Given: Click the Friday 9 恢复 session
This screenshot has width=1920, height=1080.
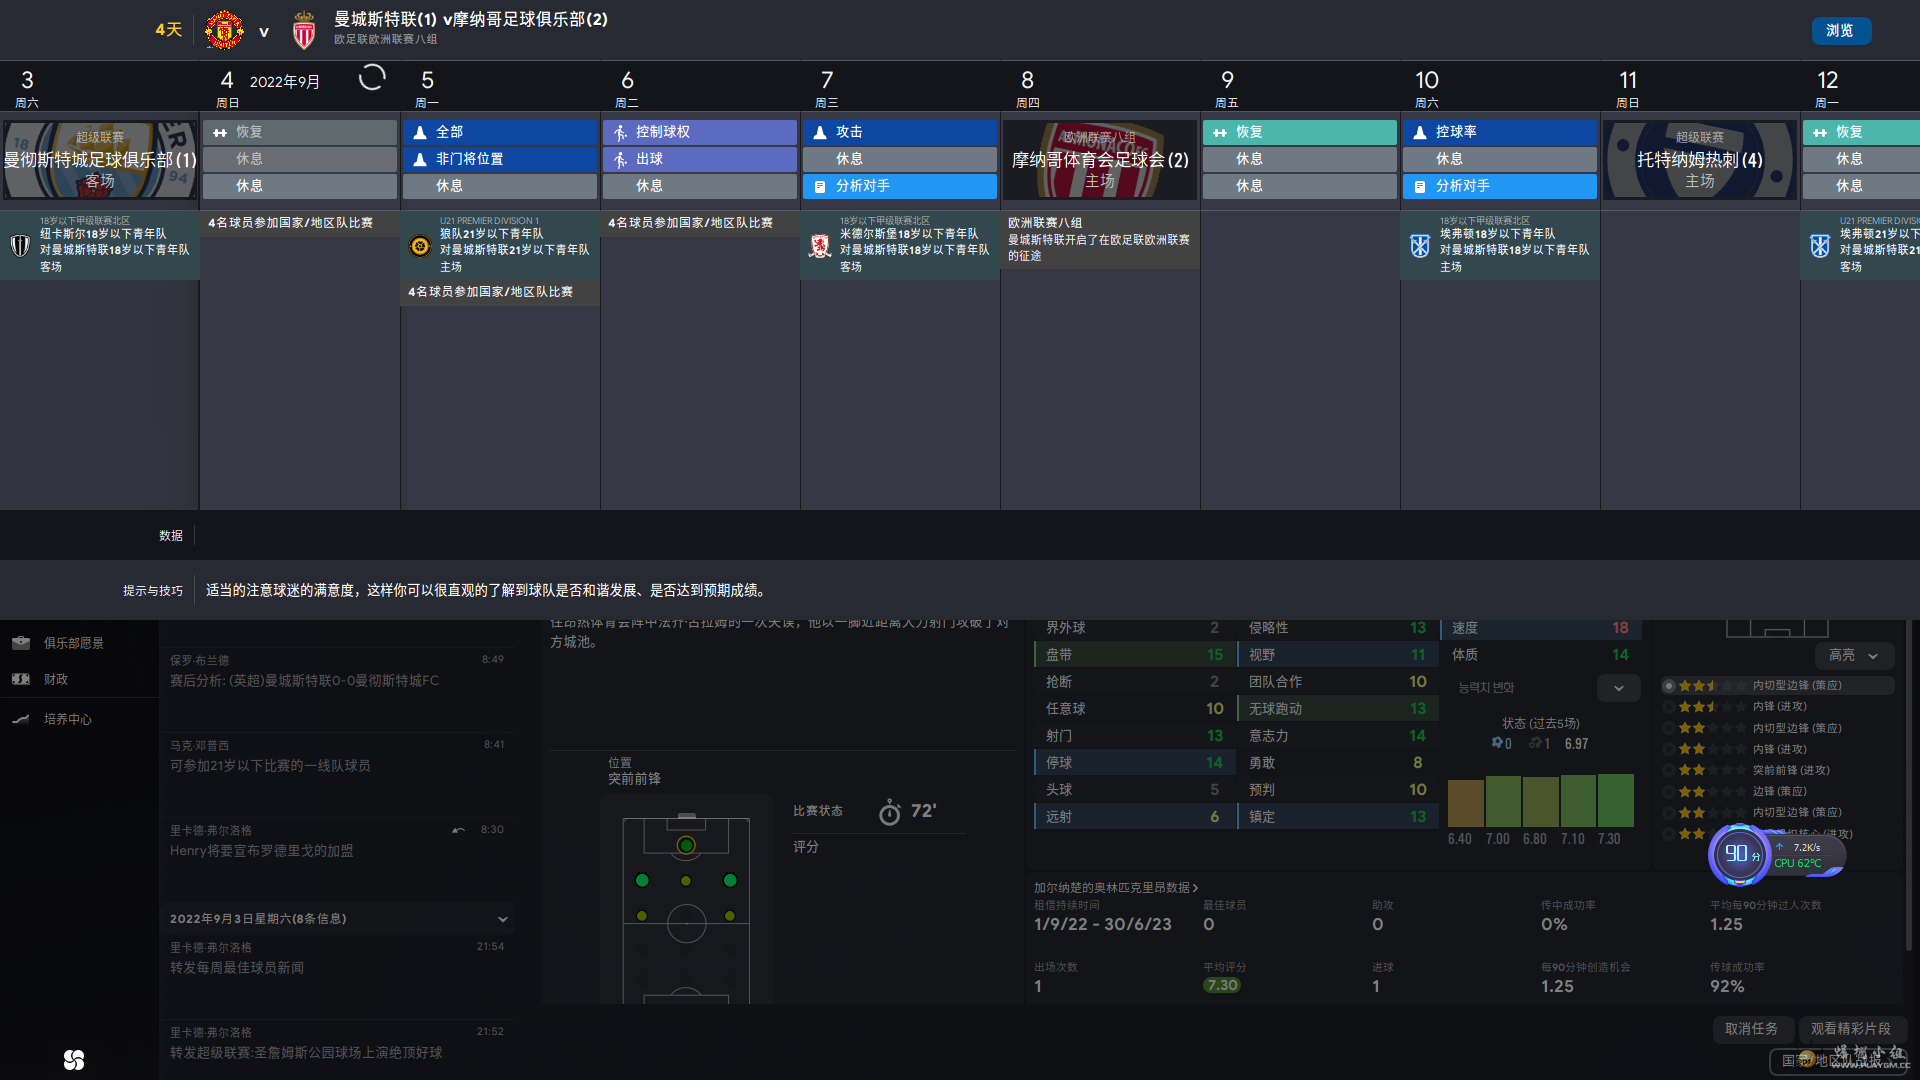Looking at the screenshot, I should coord(1300,132).
